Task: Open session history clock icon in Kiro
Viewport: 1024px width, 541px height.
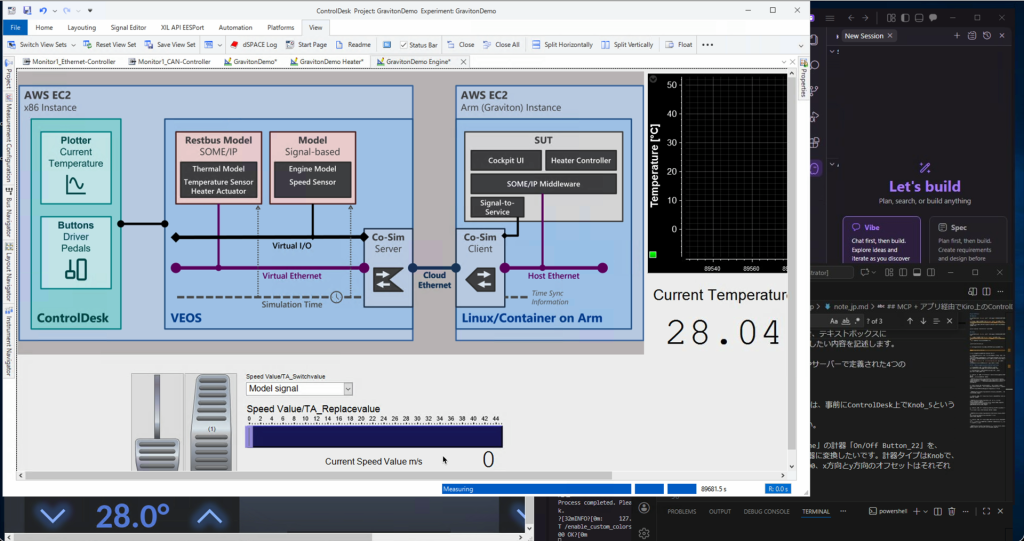Action: pyautogui.click(x=987, y=36)
